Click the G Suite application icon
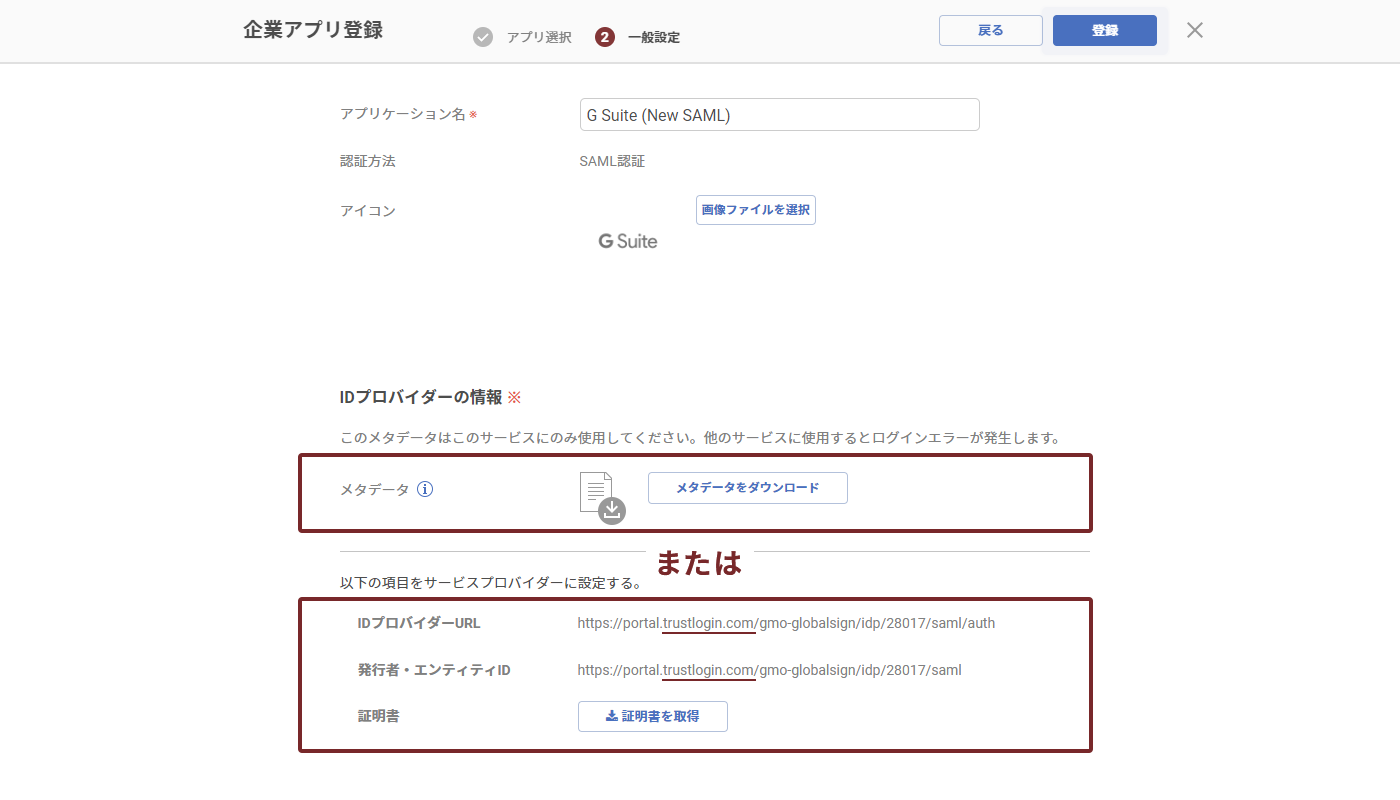The width and height of the screenshot is (1400, 800). point(627,240)
